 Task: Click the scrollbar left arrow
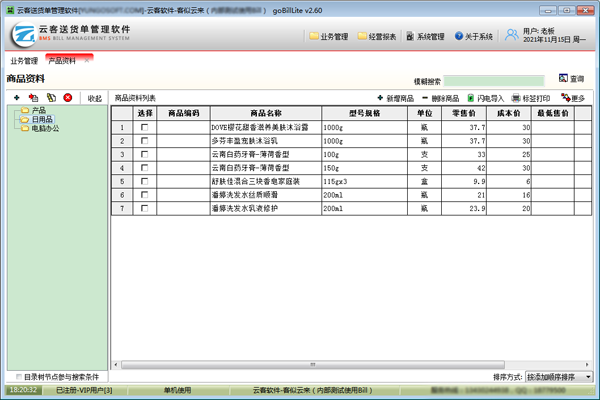coord(116,364)
